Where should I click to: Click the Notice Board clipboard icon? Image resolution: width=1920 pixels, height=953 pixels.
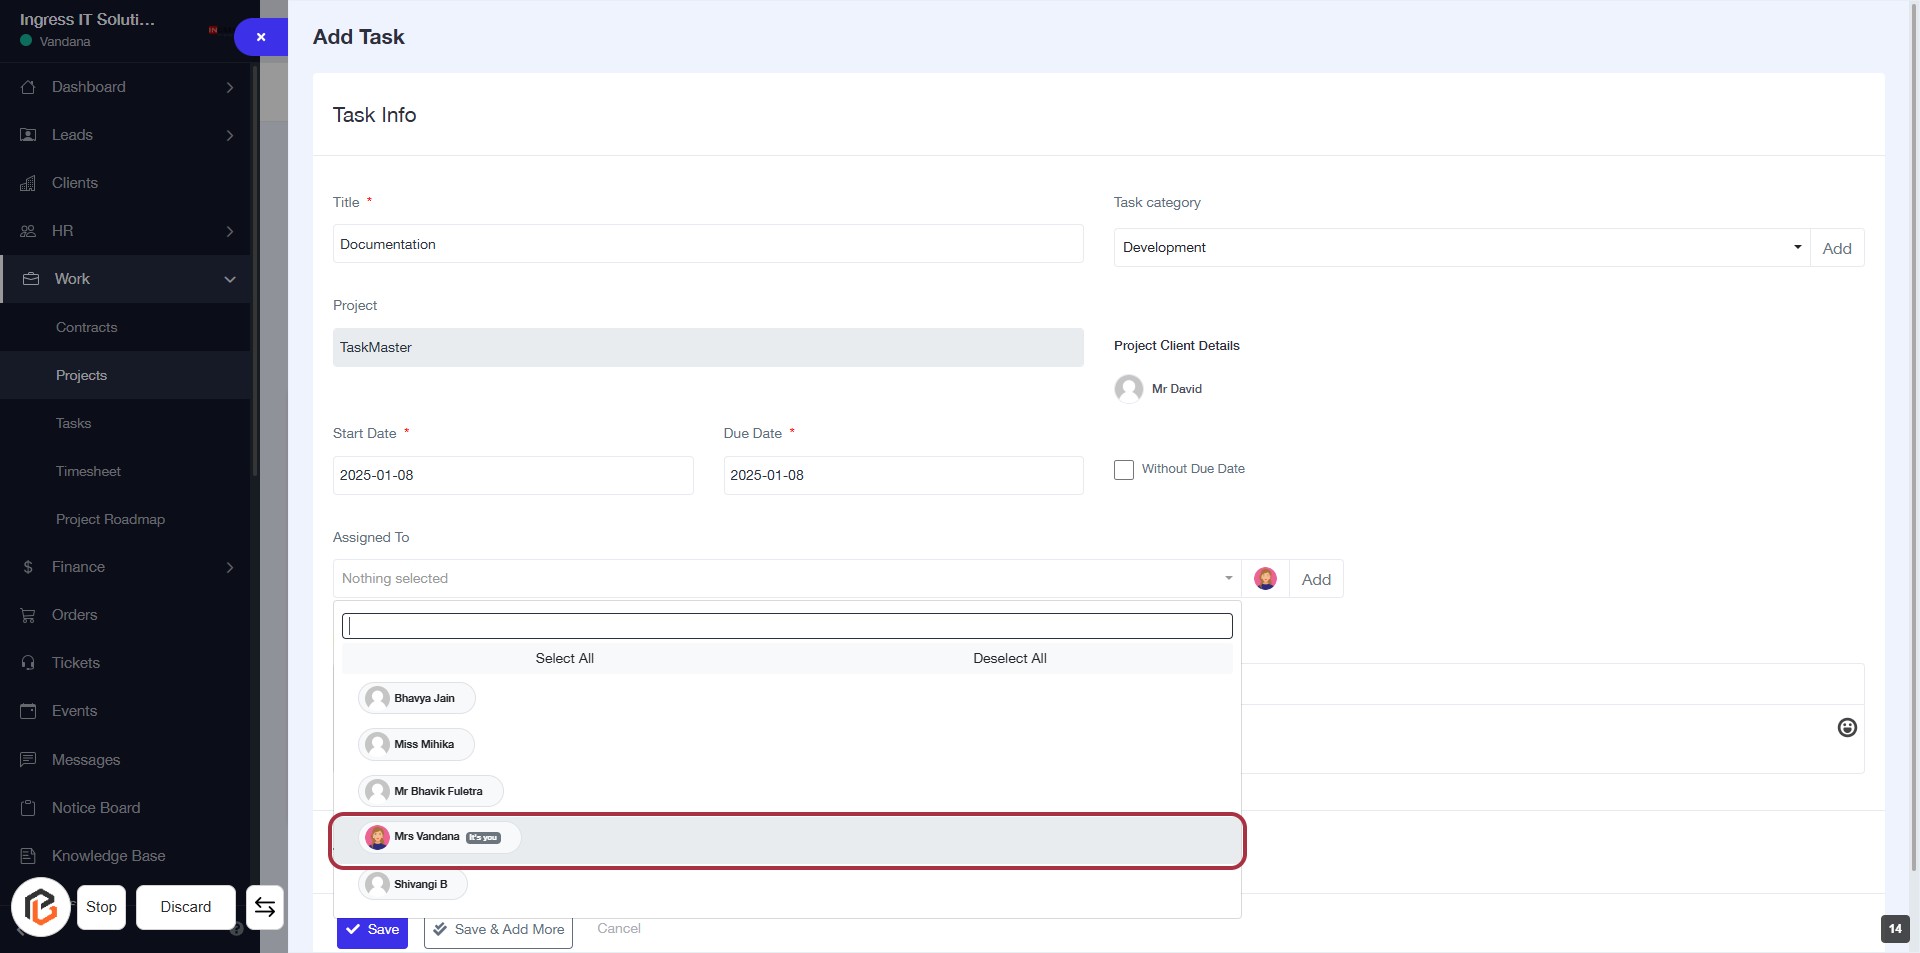pos(28,808)
